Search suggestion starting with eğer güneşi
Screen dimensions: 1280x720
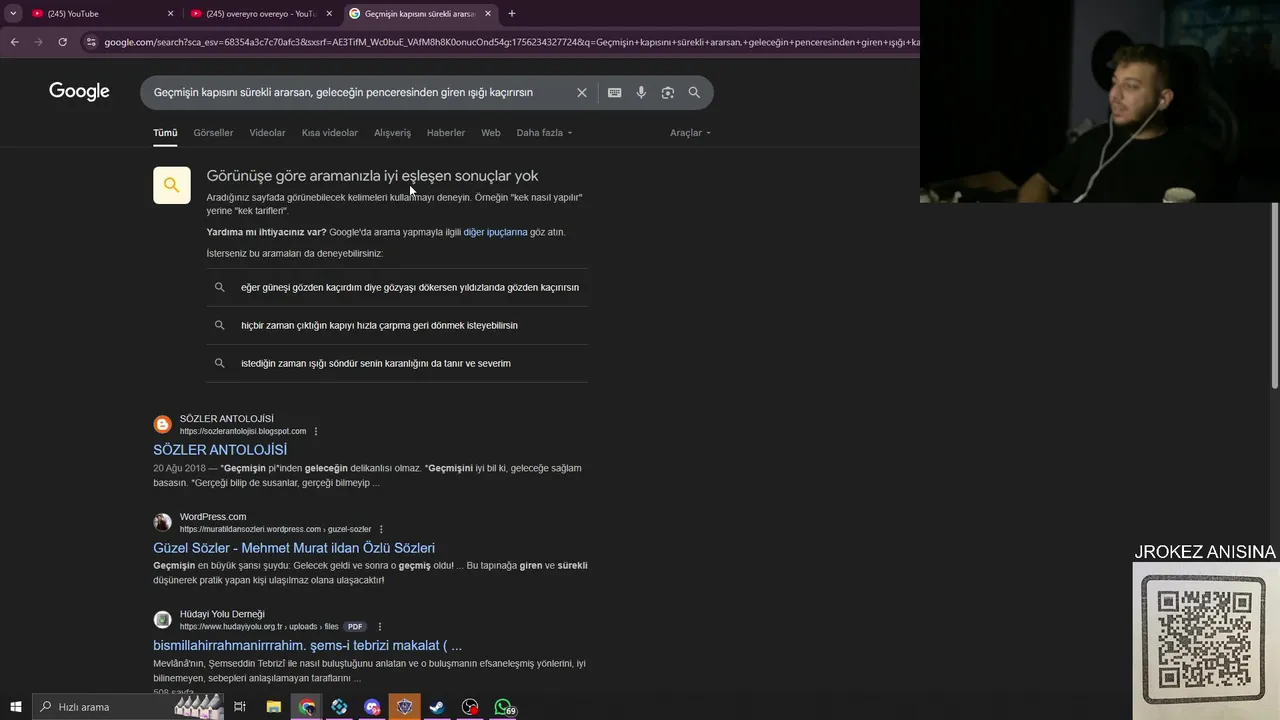tap(397, 288)
